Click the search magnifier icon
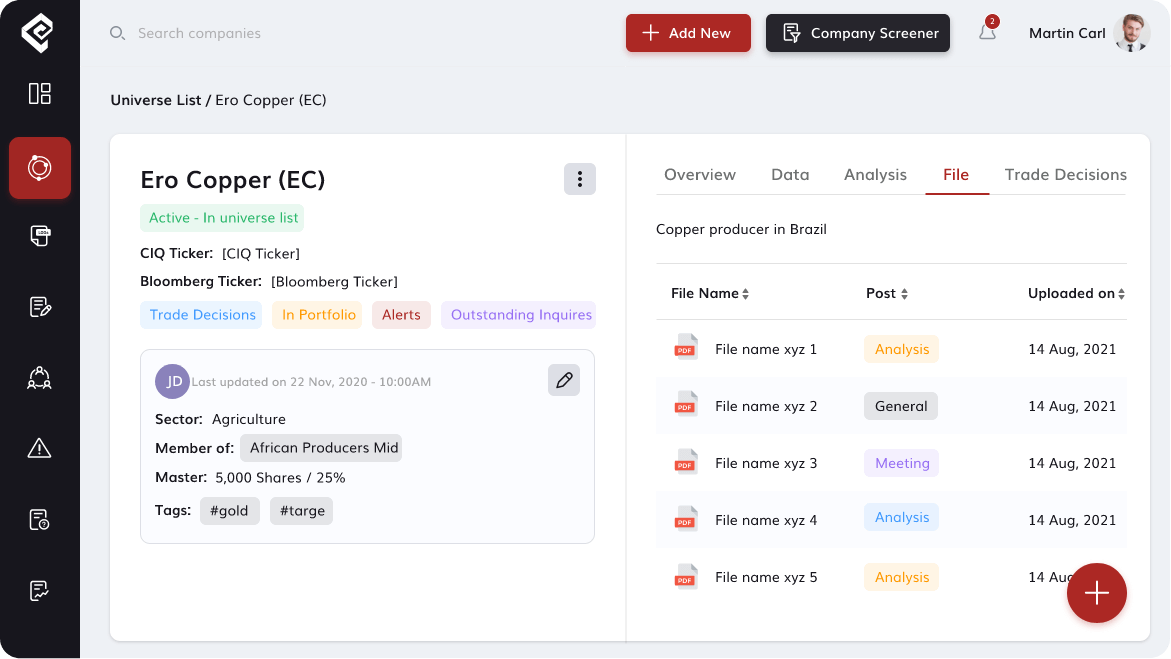Screen dimensions: 1171x659 click(x=117, y=33)
